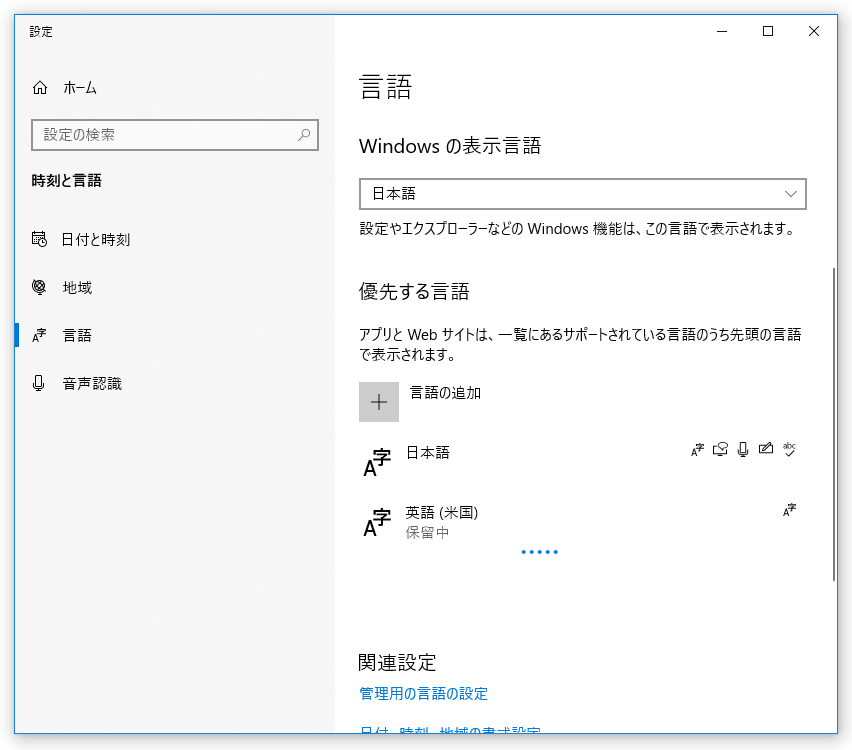
Task: Click the search magnifier icon
Action: (x=304, y=134)
